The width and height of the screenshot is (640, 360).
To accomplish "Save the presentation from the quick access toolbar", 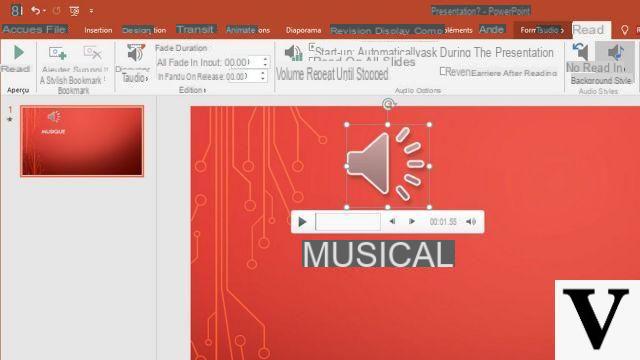I will (x=16, y=10).
